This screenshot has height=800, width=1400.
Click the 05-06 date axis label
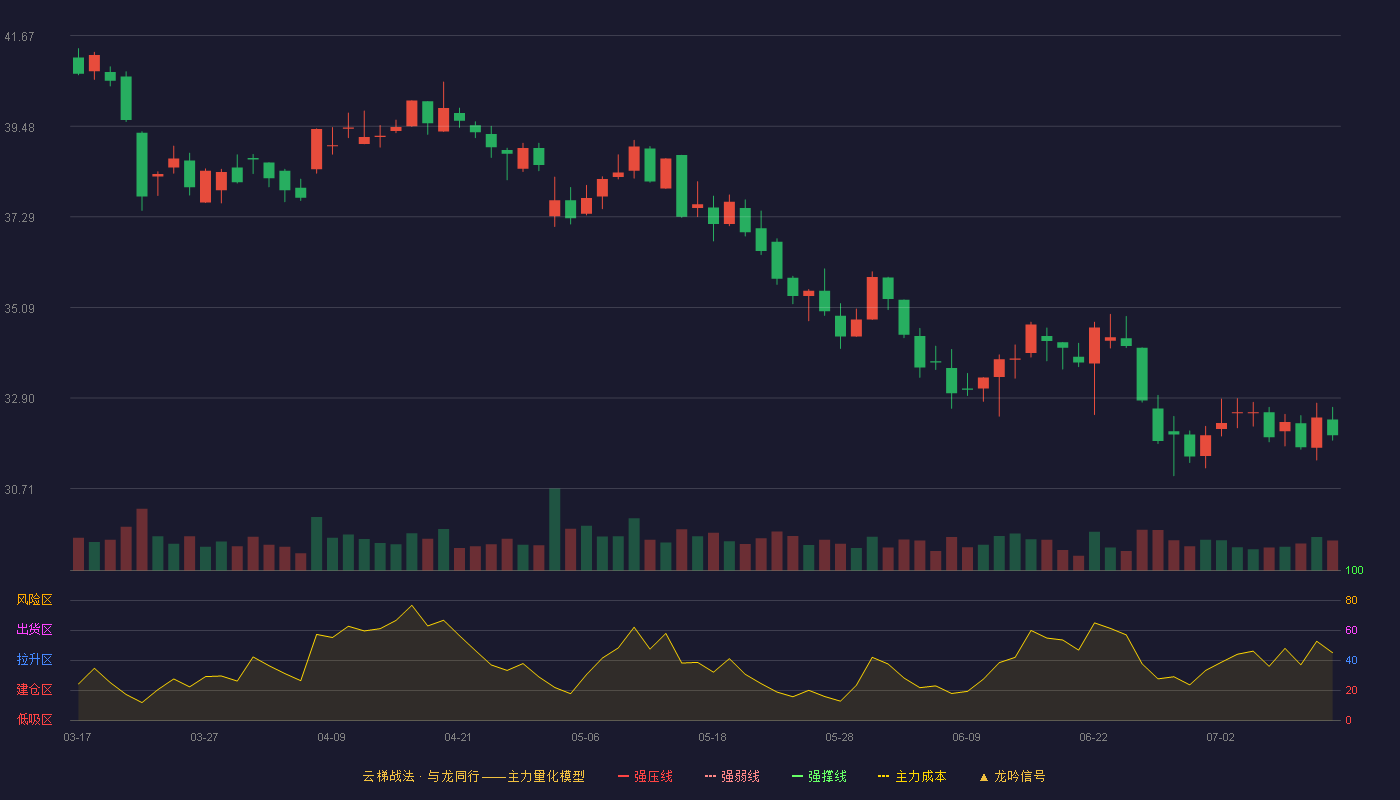[x=585, y=737]
